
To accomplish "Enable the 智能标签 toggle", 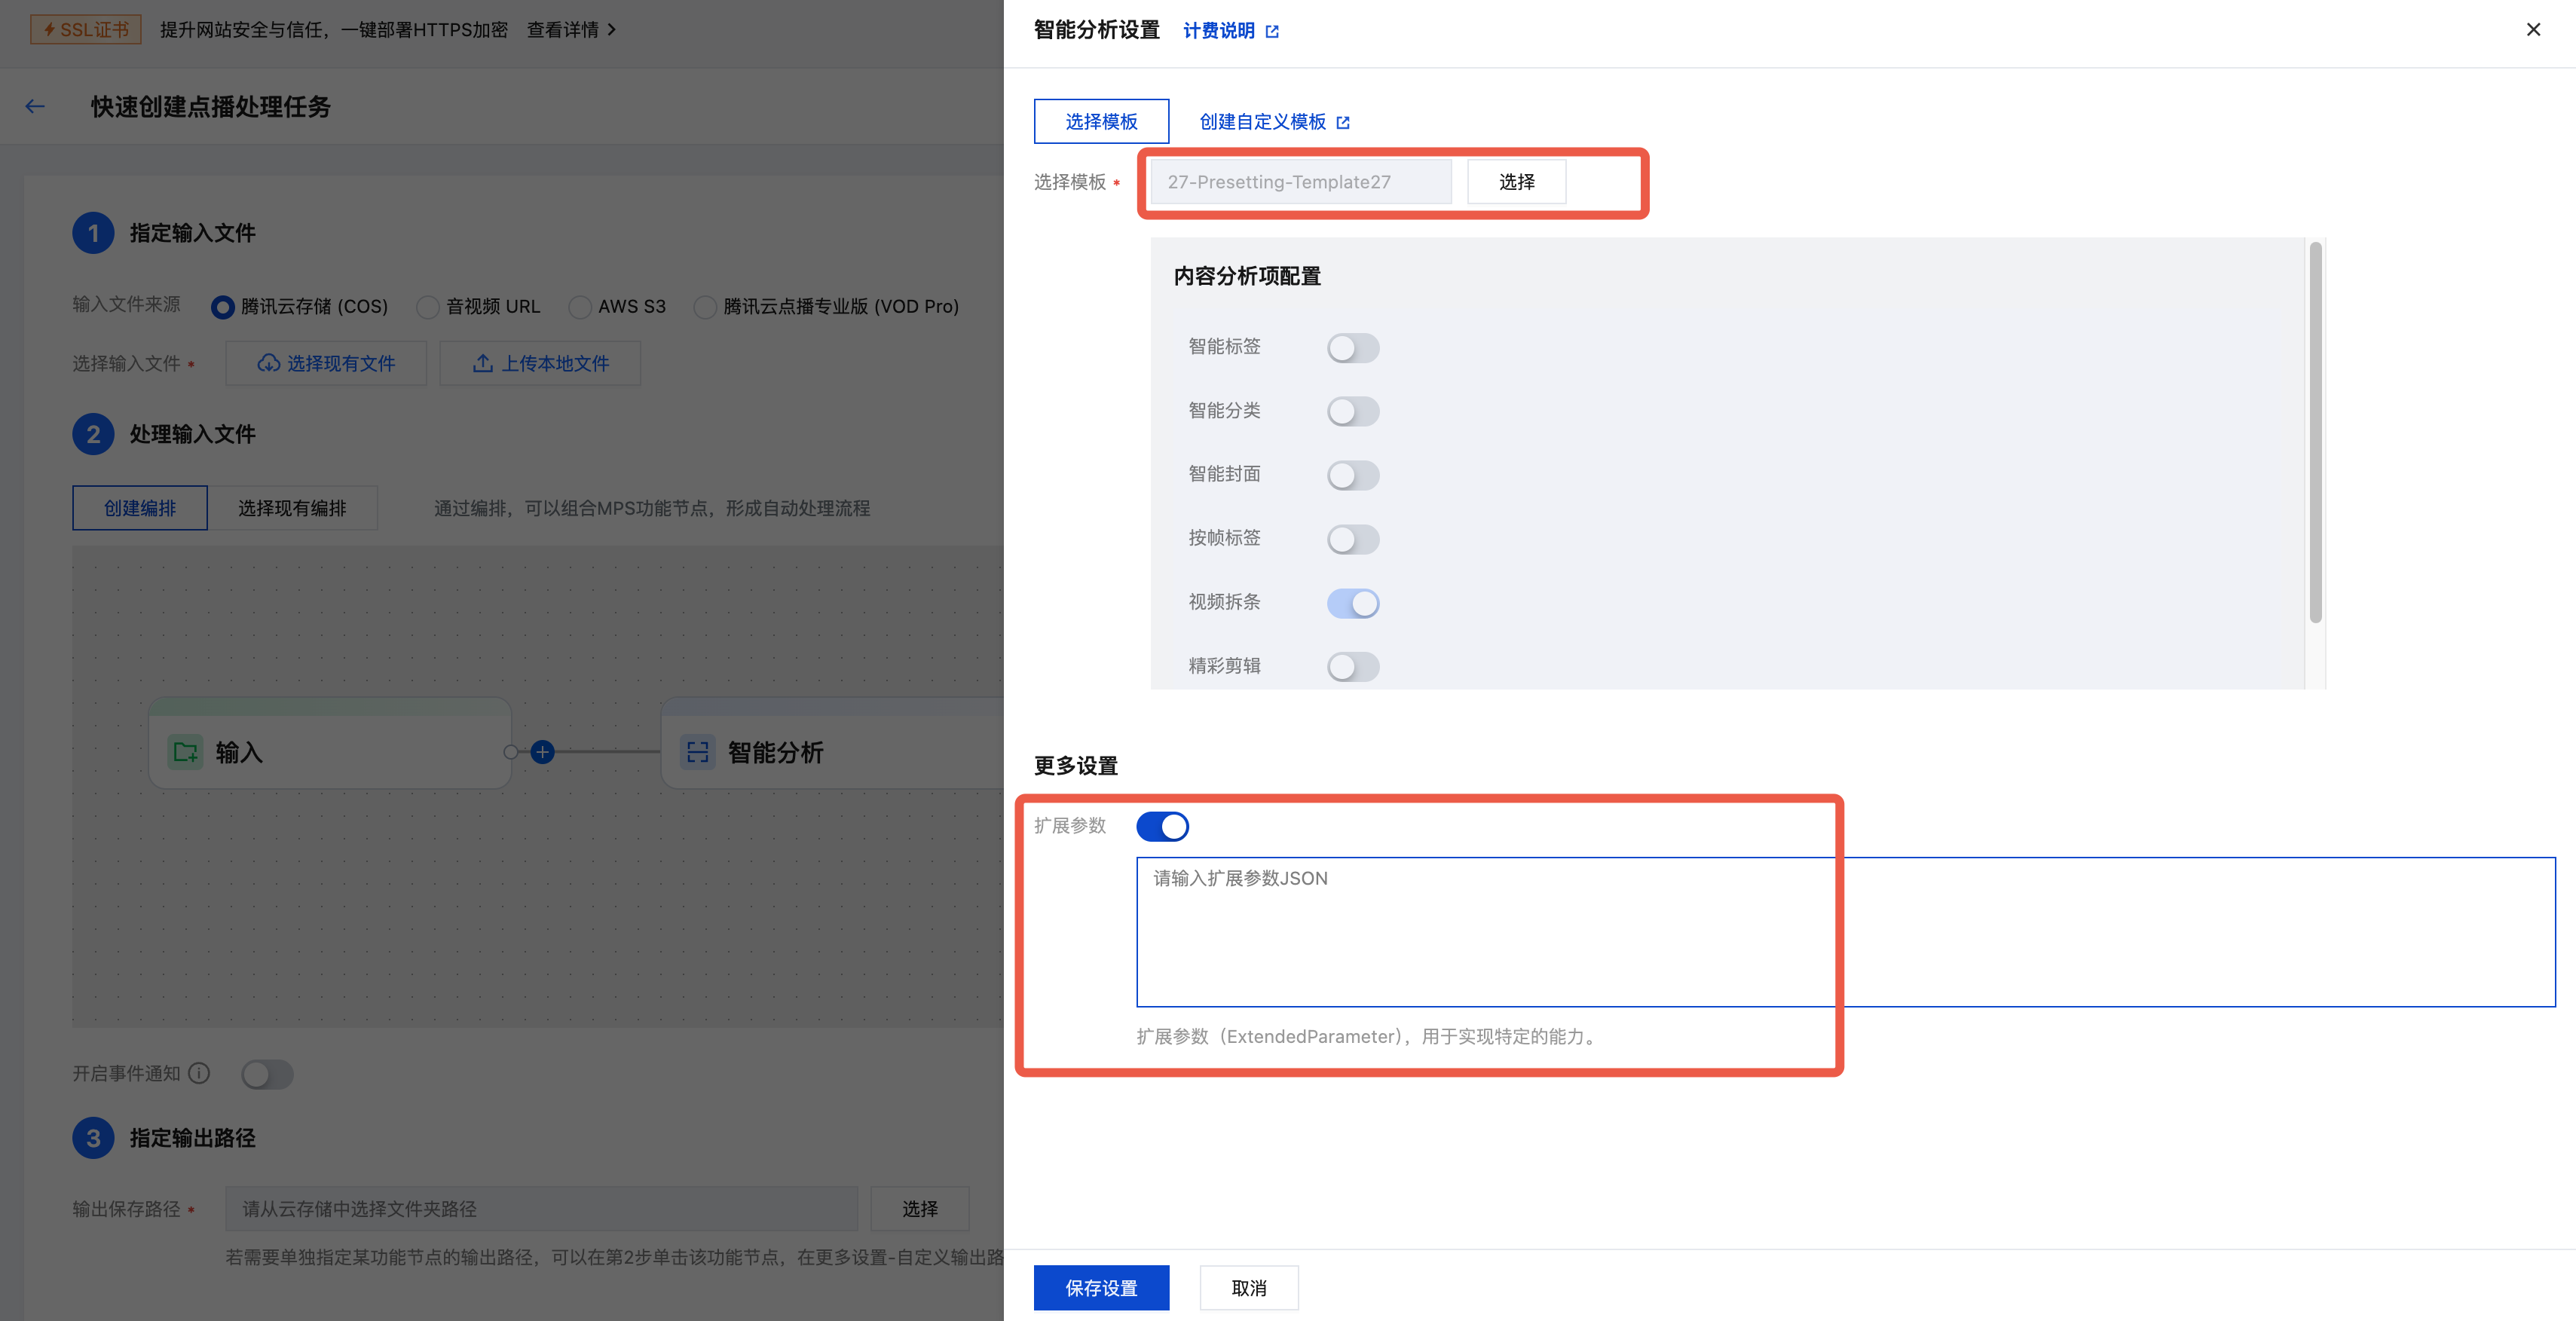I will (1352, 348).
